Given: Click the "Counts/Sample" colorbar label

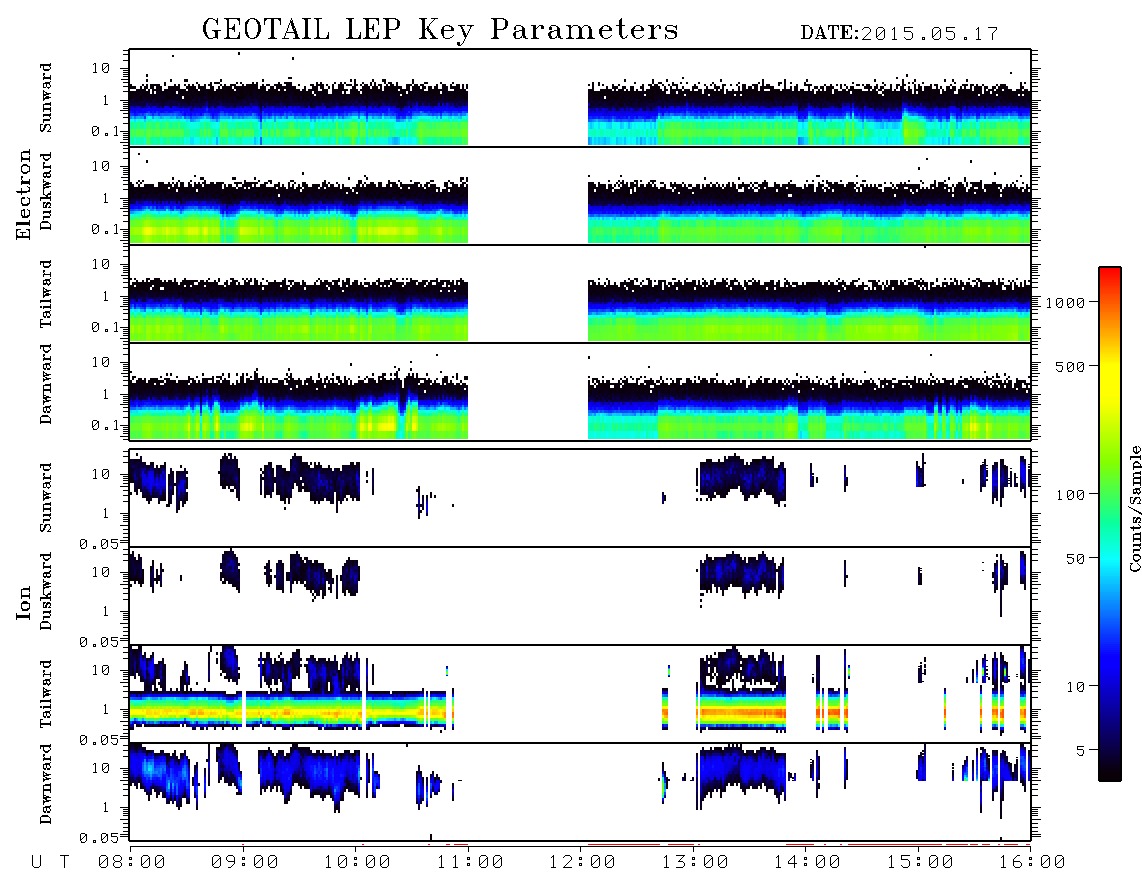Looking at the screenshot, I should [x=1134, y=508].
